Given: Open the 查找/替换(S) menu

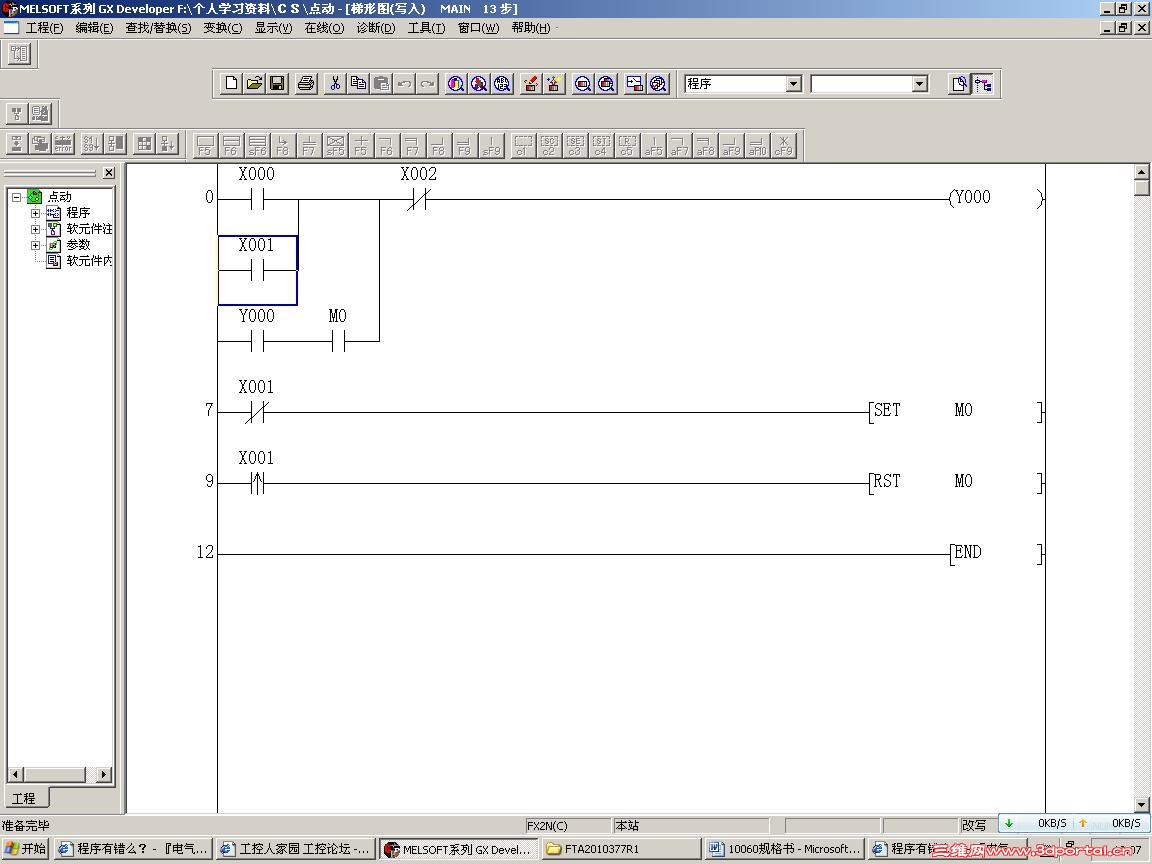Looking at the screenshot, I should click(x=158, y=28).
